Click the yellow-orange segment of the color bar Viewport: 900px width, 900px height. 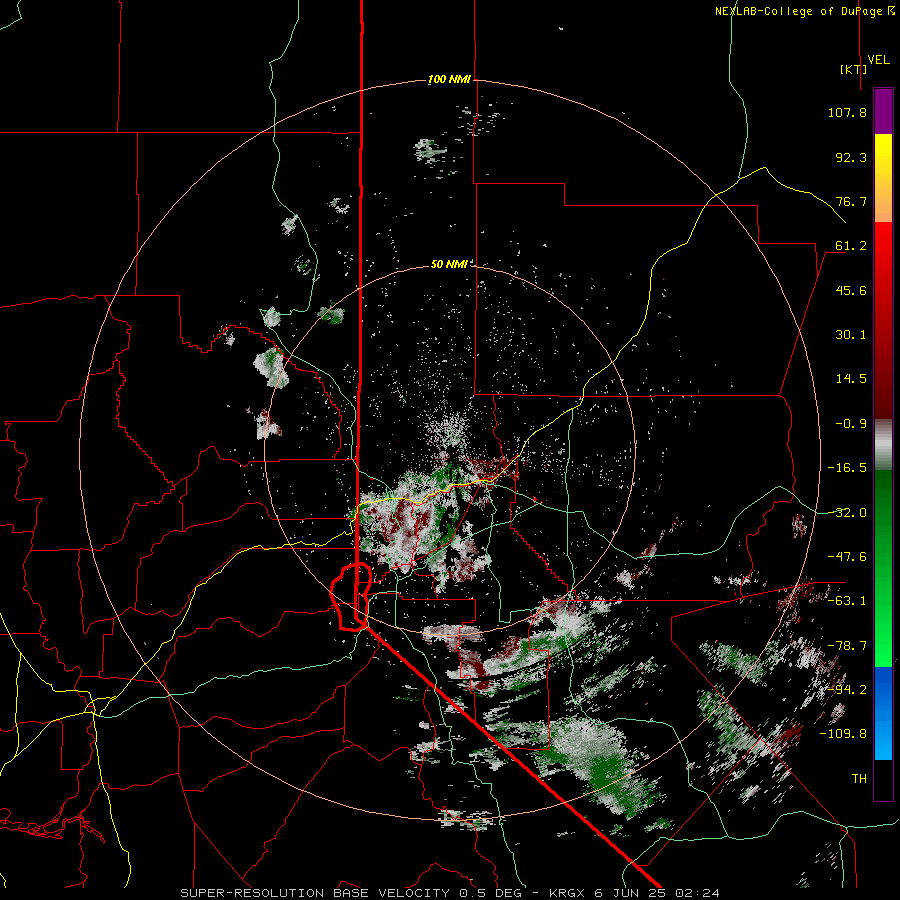(x=883, y=178)
